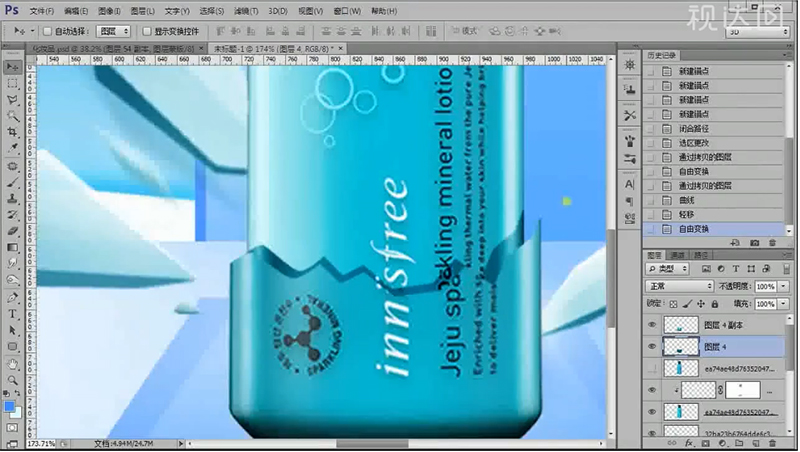The image size is (800, 452).
Task: Open the 正常 blend mode dropdown
Action: tap(679, 286)
